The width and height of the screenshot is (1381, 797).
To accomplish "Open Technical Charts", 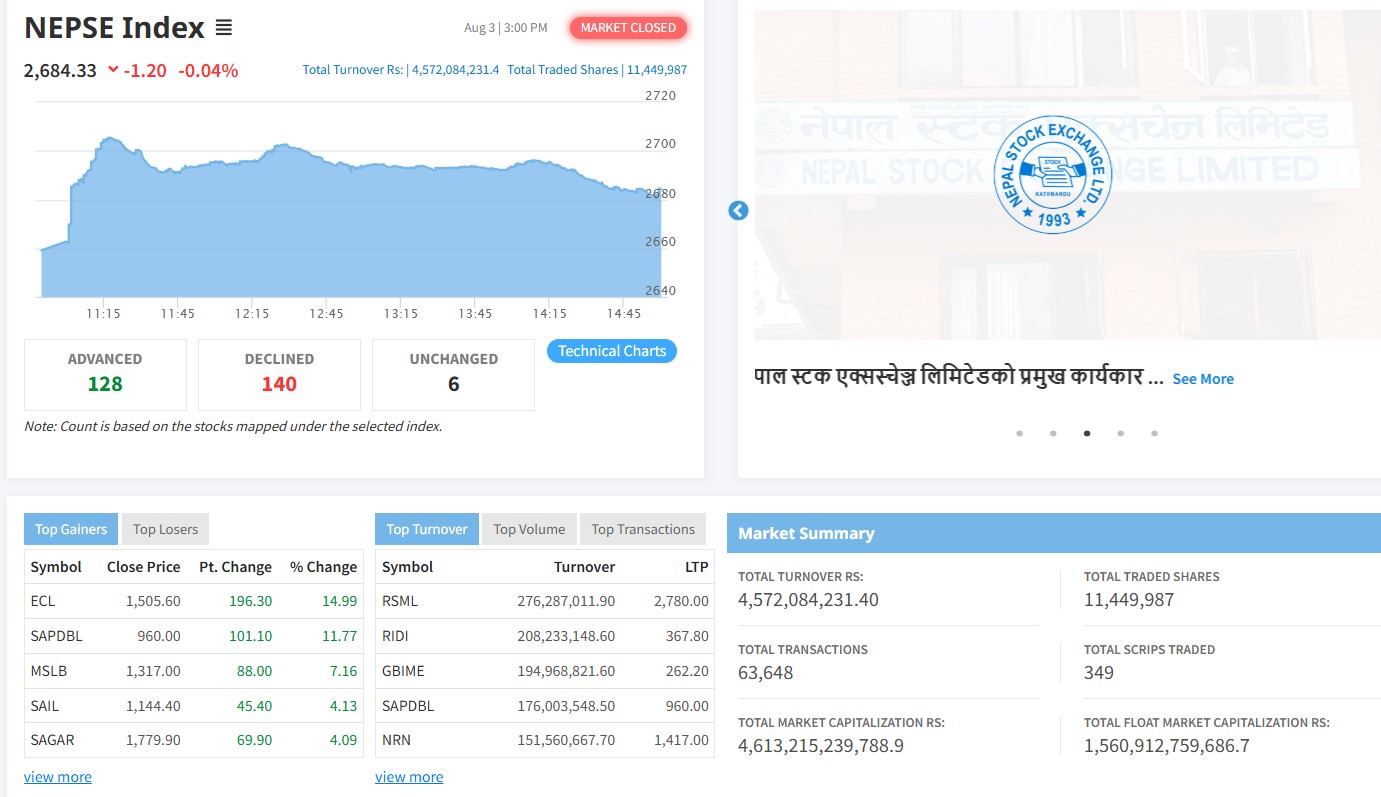I will [612, 351].
